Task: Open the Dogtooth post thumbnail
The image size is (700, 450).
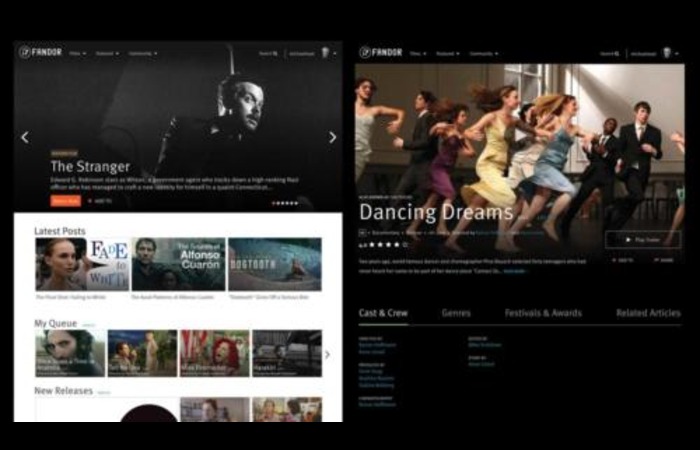Action: coord(275,264)
